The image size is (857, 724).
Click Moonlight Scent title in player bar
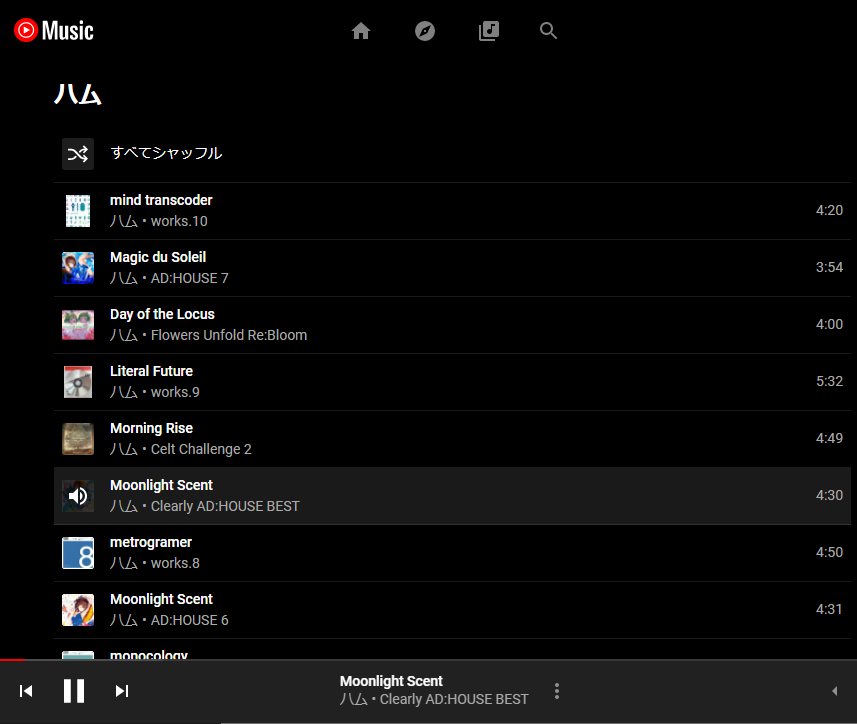(x=391, y=681)
